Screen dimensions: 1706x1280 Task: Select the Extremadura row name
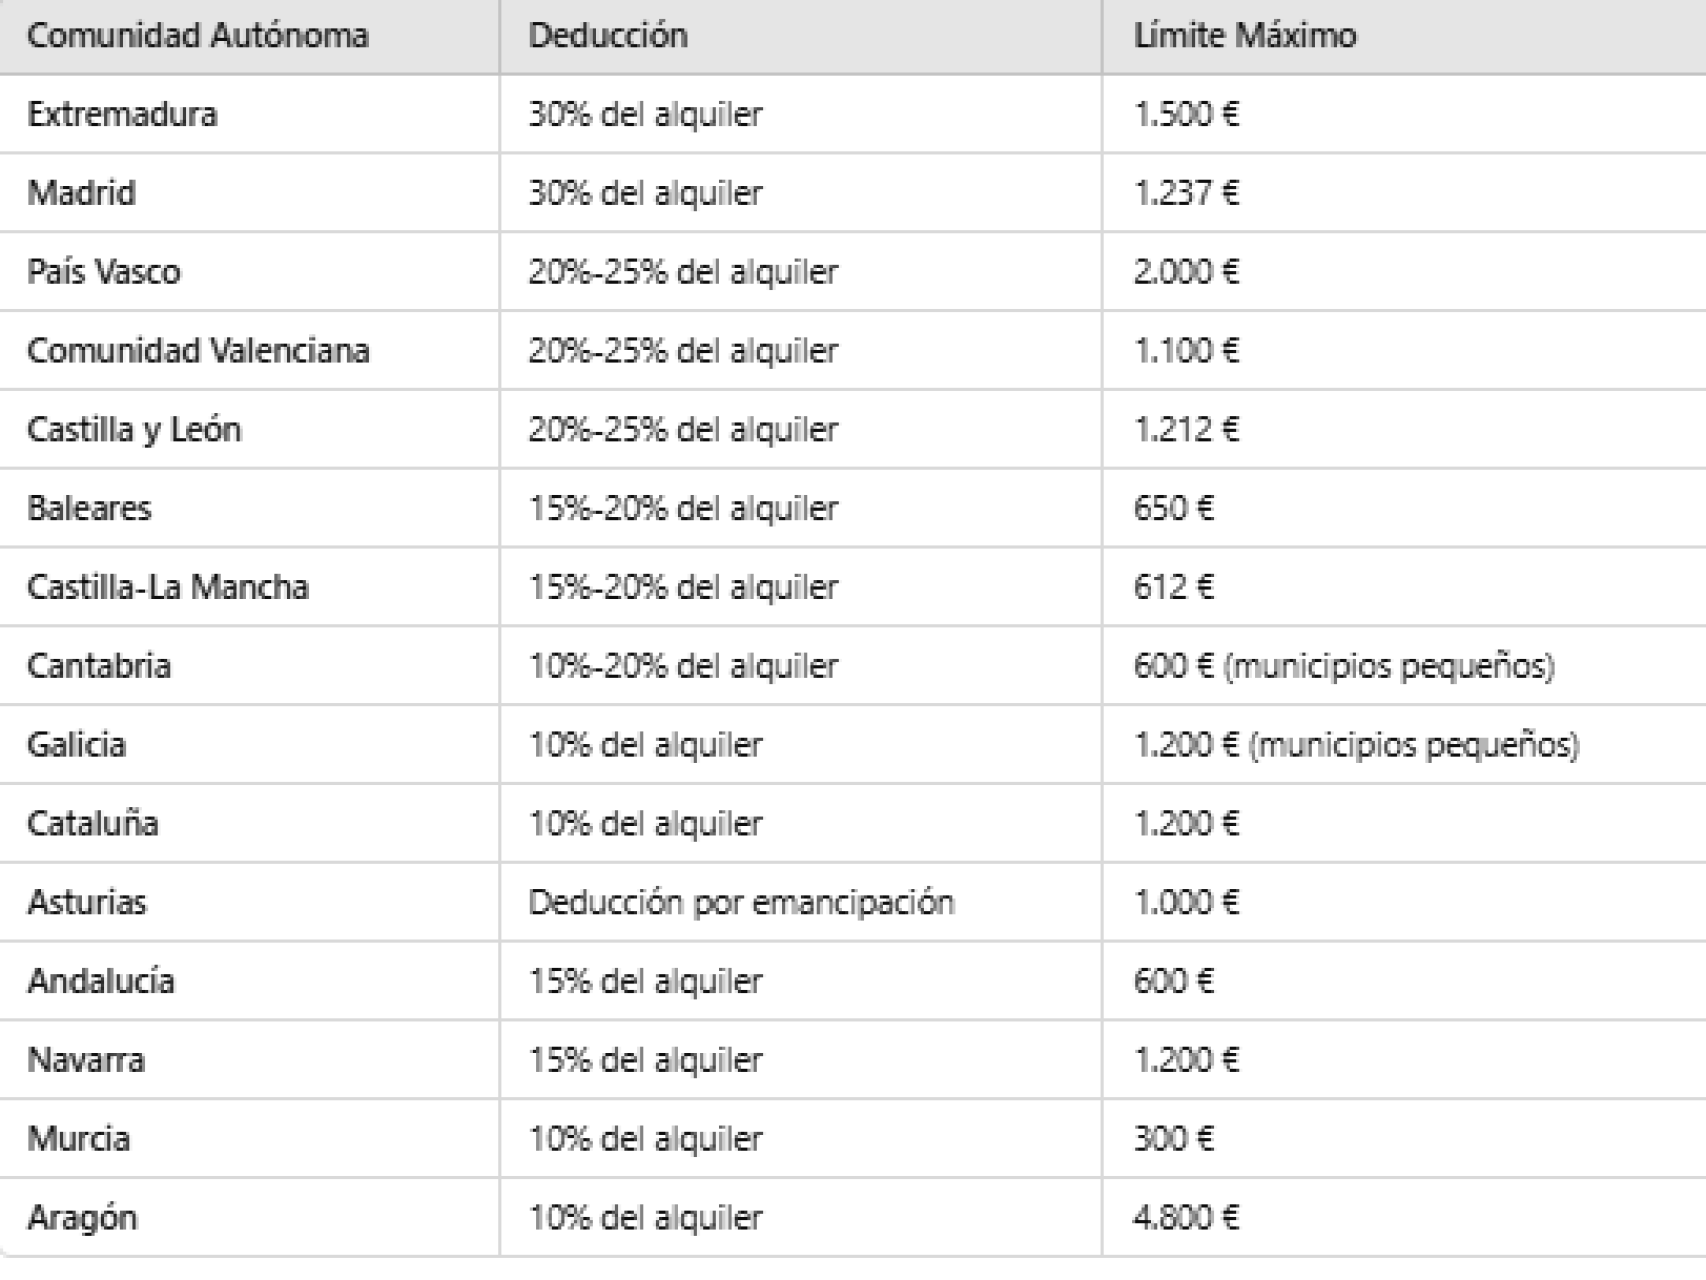point(122,114)
